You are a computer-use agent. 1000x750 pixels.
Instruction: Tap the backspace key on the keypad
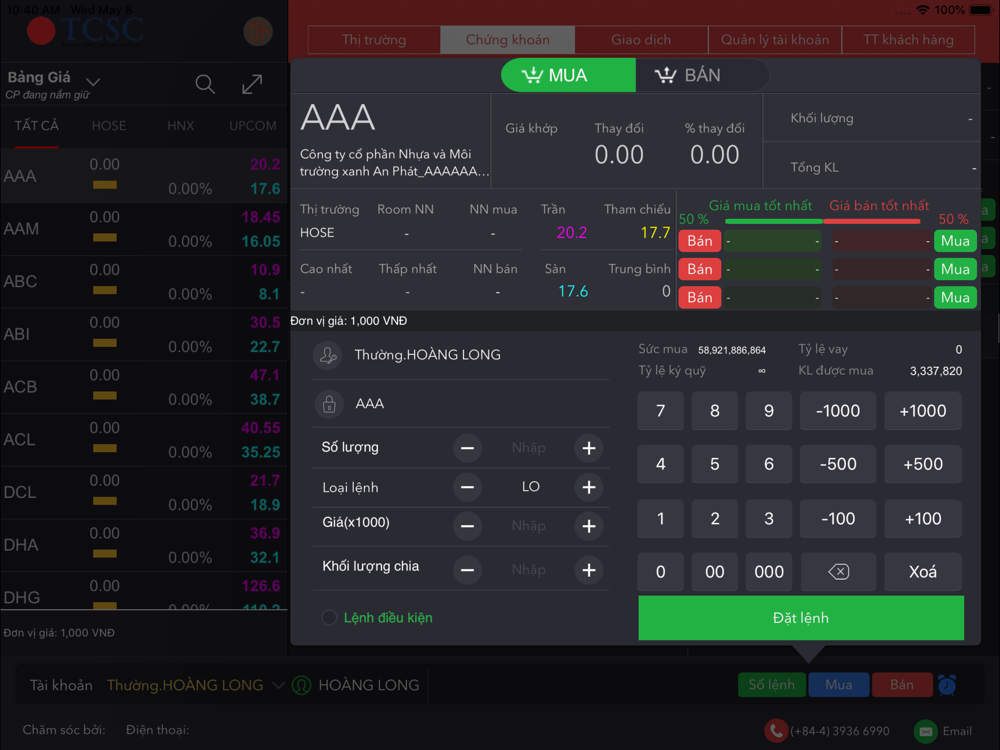point(838,571)
